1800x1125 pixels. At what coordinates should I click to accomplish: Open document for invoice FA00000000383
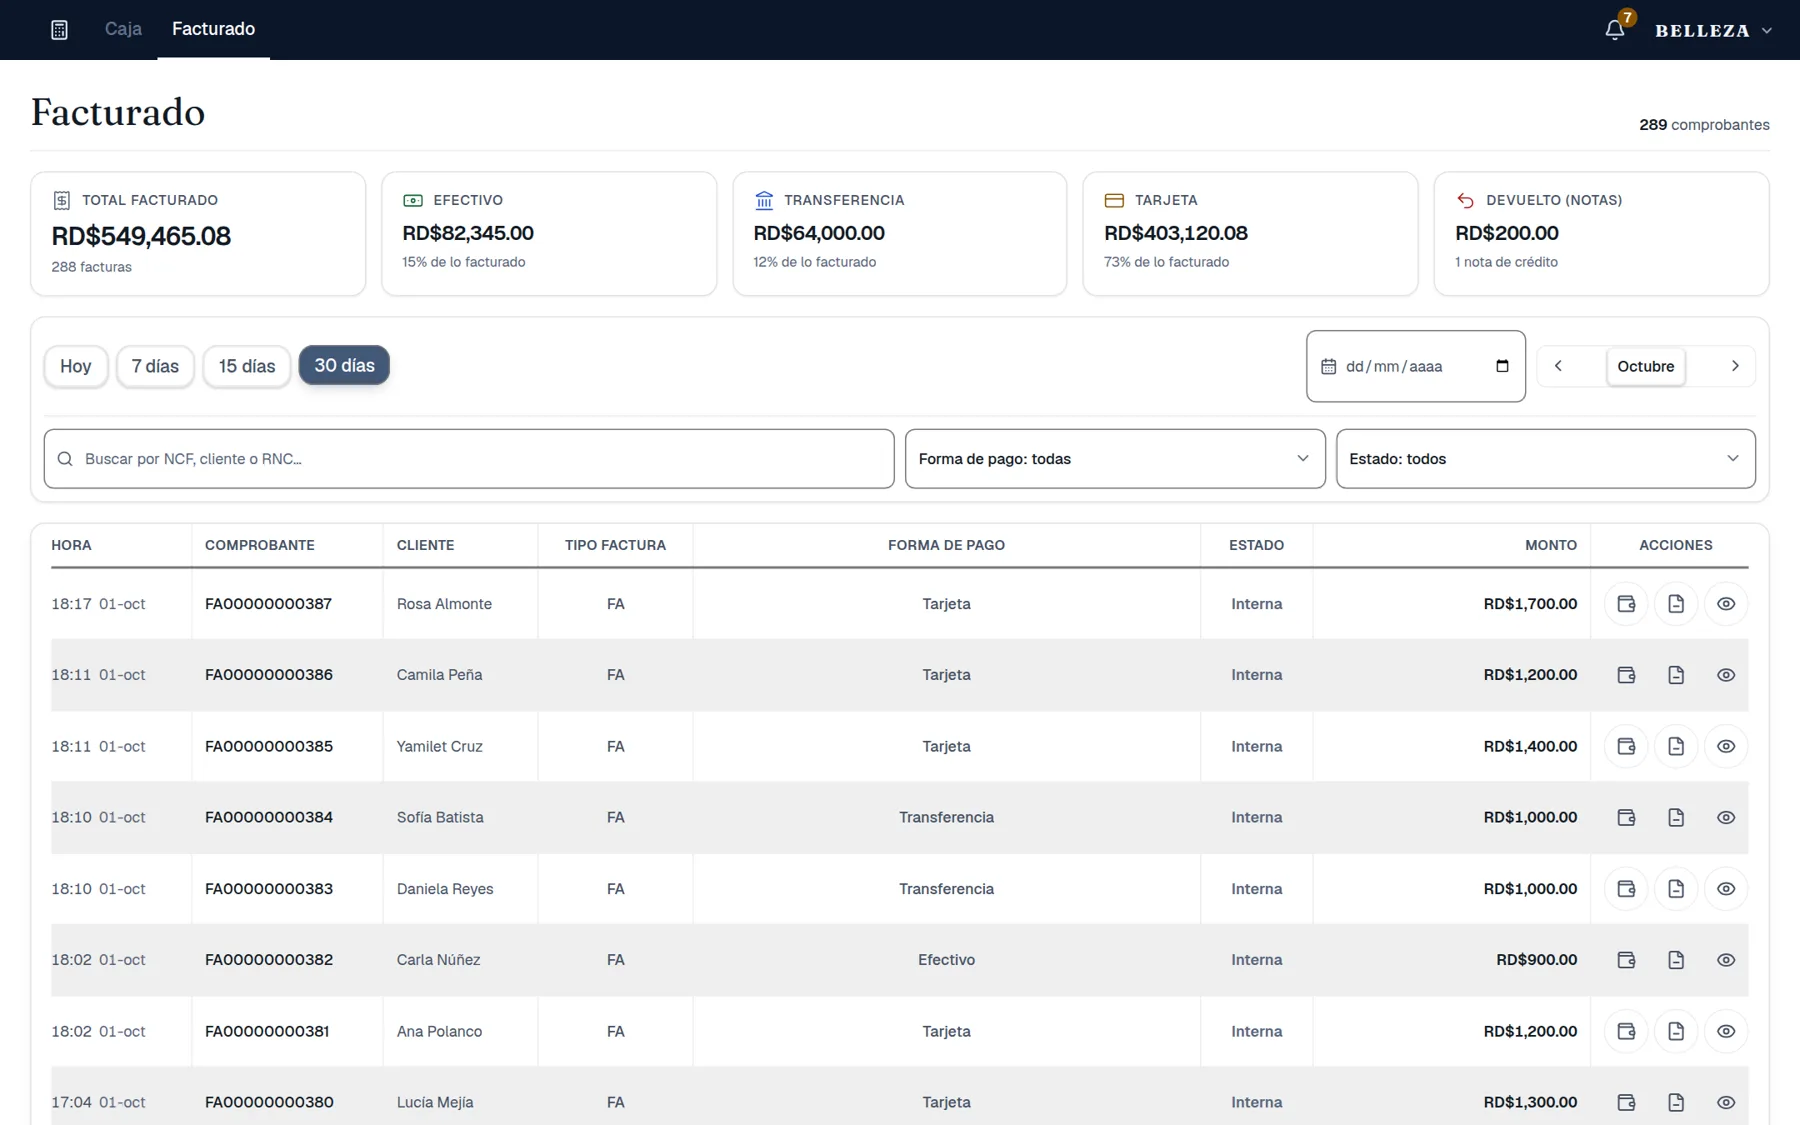pyautogui.click(x=1676, y=889)
